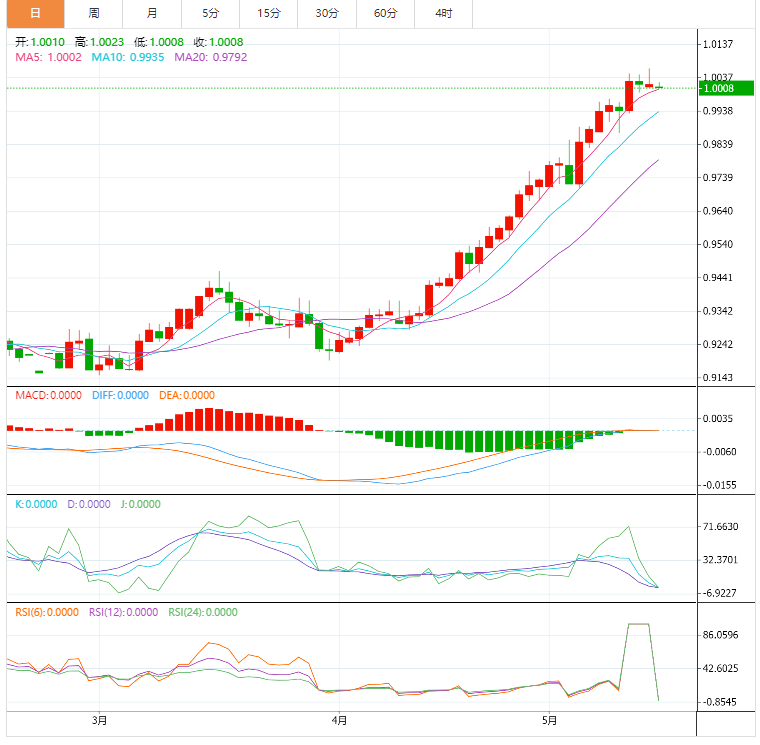Switch to the 5分 timeframe tab
The image size is (760, 745).
[210, 13]
